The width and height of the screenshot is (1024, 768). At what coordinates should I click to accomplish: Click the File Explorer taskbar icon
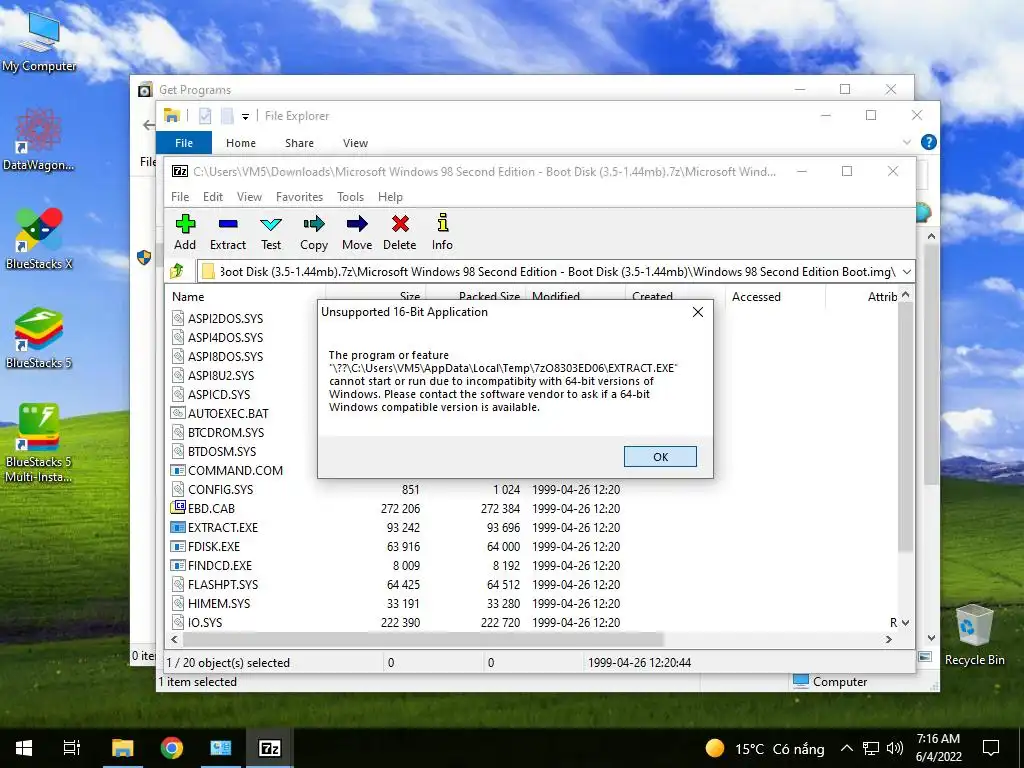(x=122, y=748)
